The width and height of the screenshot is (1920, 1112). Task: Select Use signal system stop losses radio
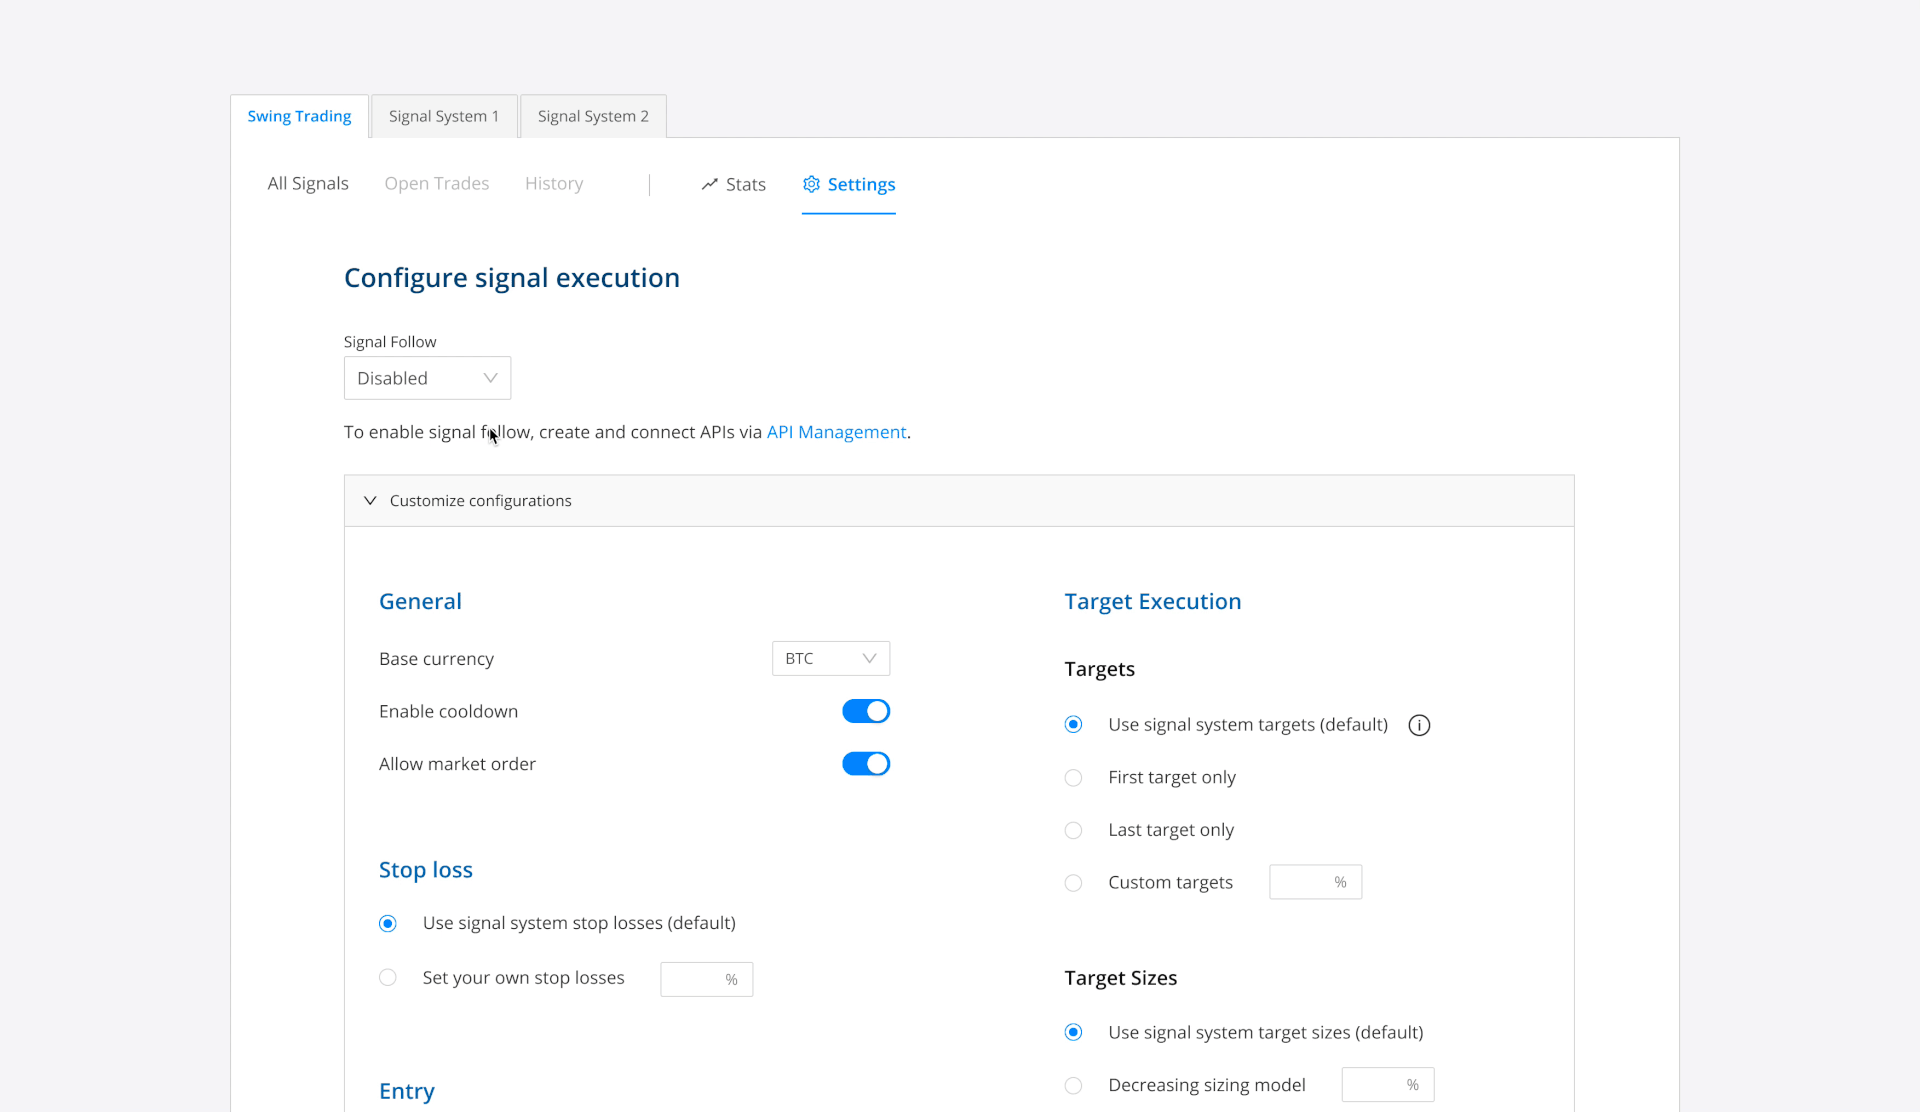click(x=388, y=924)
